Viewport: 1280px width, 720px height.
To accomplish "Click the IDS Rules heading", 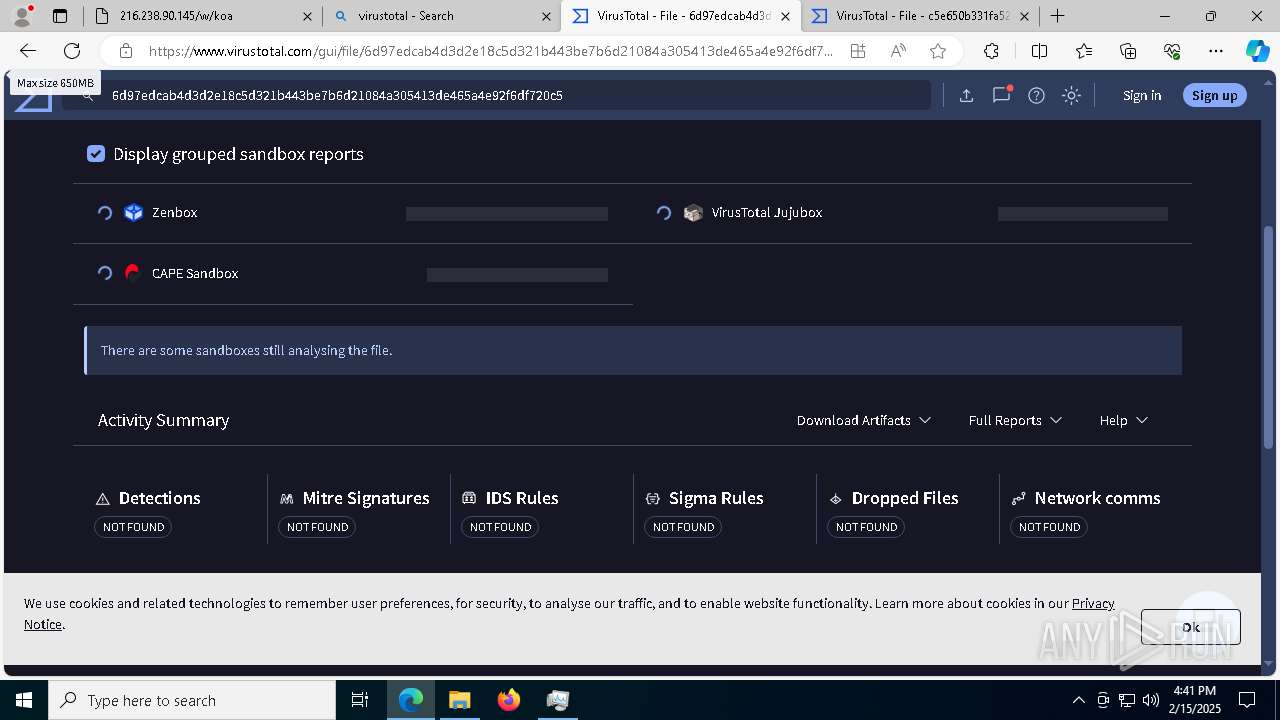I will [522, 498].
